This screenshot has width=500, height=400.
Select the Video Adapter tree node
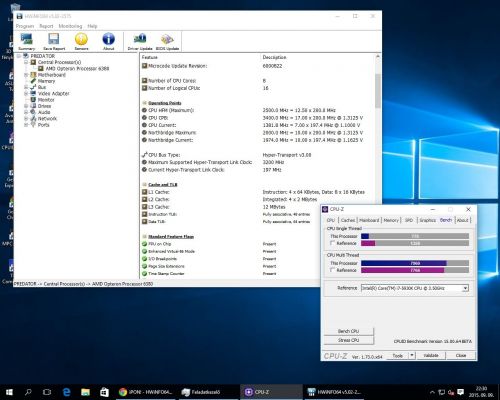coord(54,93)
